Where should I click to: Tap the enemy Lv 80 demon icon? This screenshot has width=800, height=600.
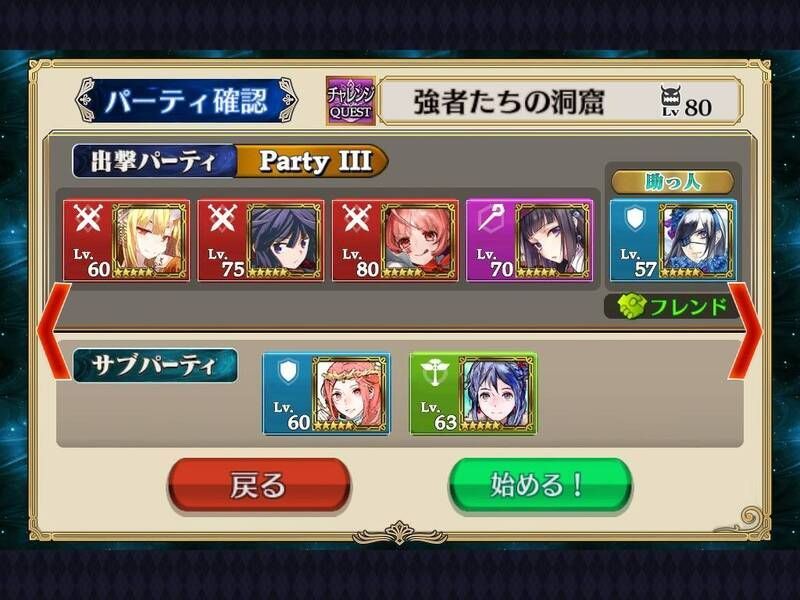coord(670,101)
